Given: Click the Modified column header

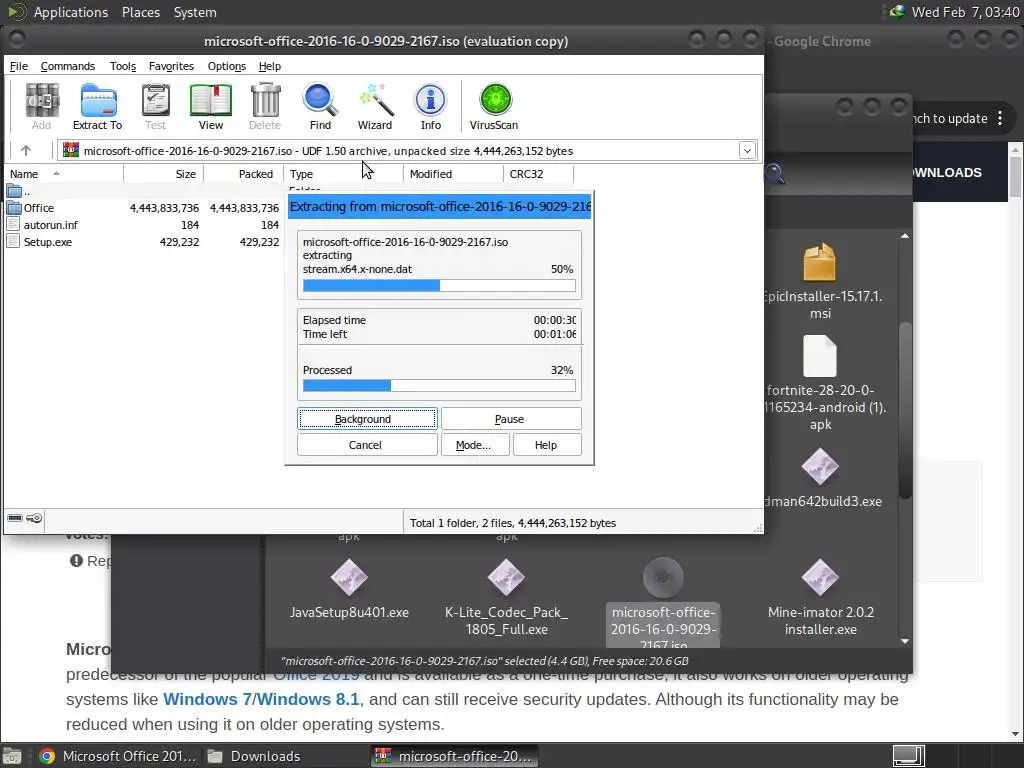Looking at the screenshot, I should [453, 174].
